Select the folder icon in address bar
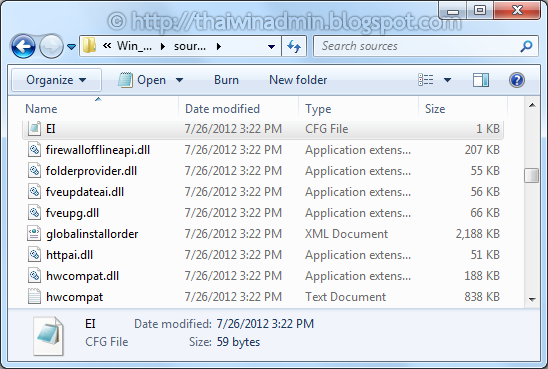Viewport: 548px width, 369px height. pyautogui.click(x=90, y=46)
